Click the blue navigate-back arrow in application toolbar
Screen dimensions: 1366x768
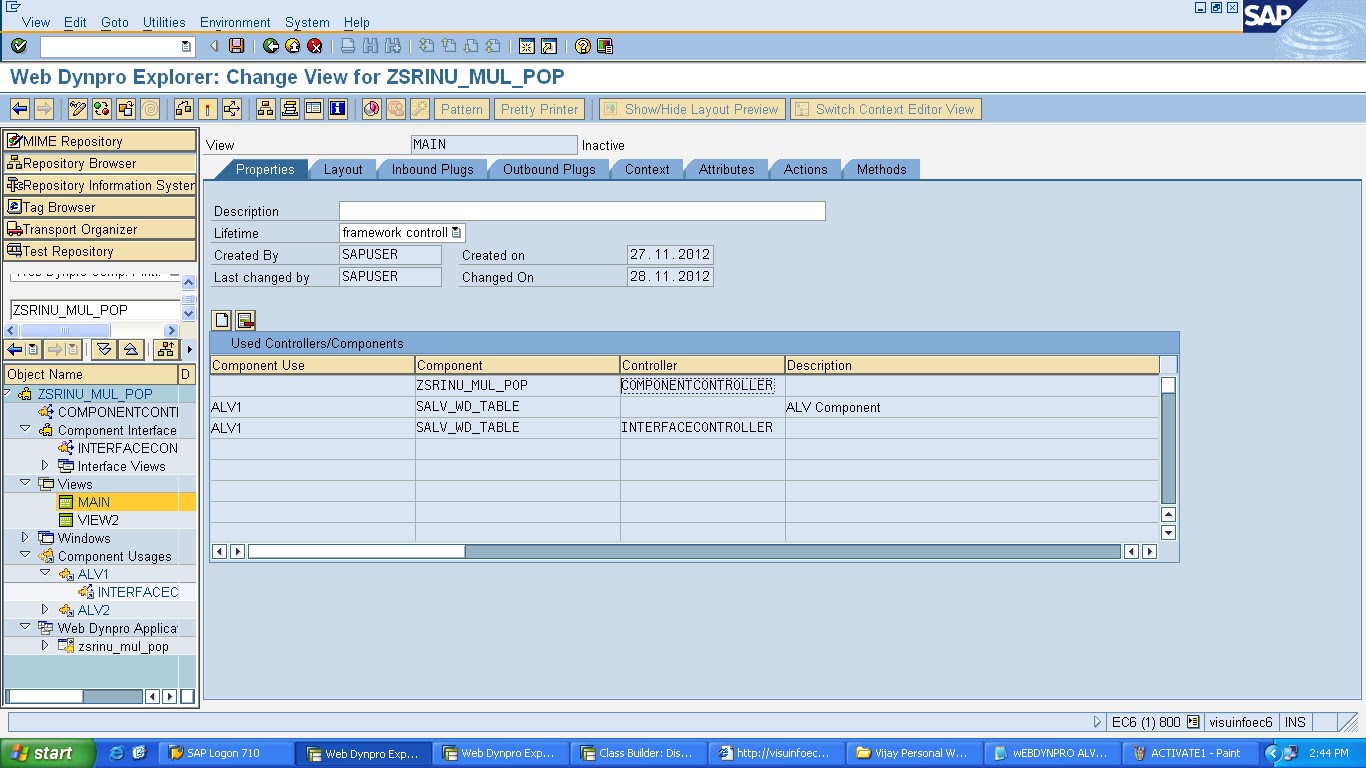click(x=19, y=109)
